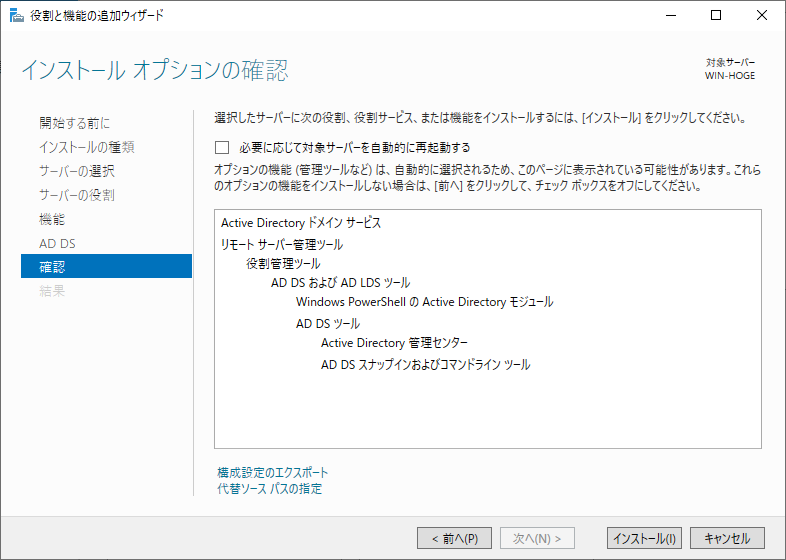Click the < 前へ(P) button
Viewport: 786px width, 560px height.
pyautogui.click(x=454, y=538)
